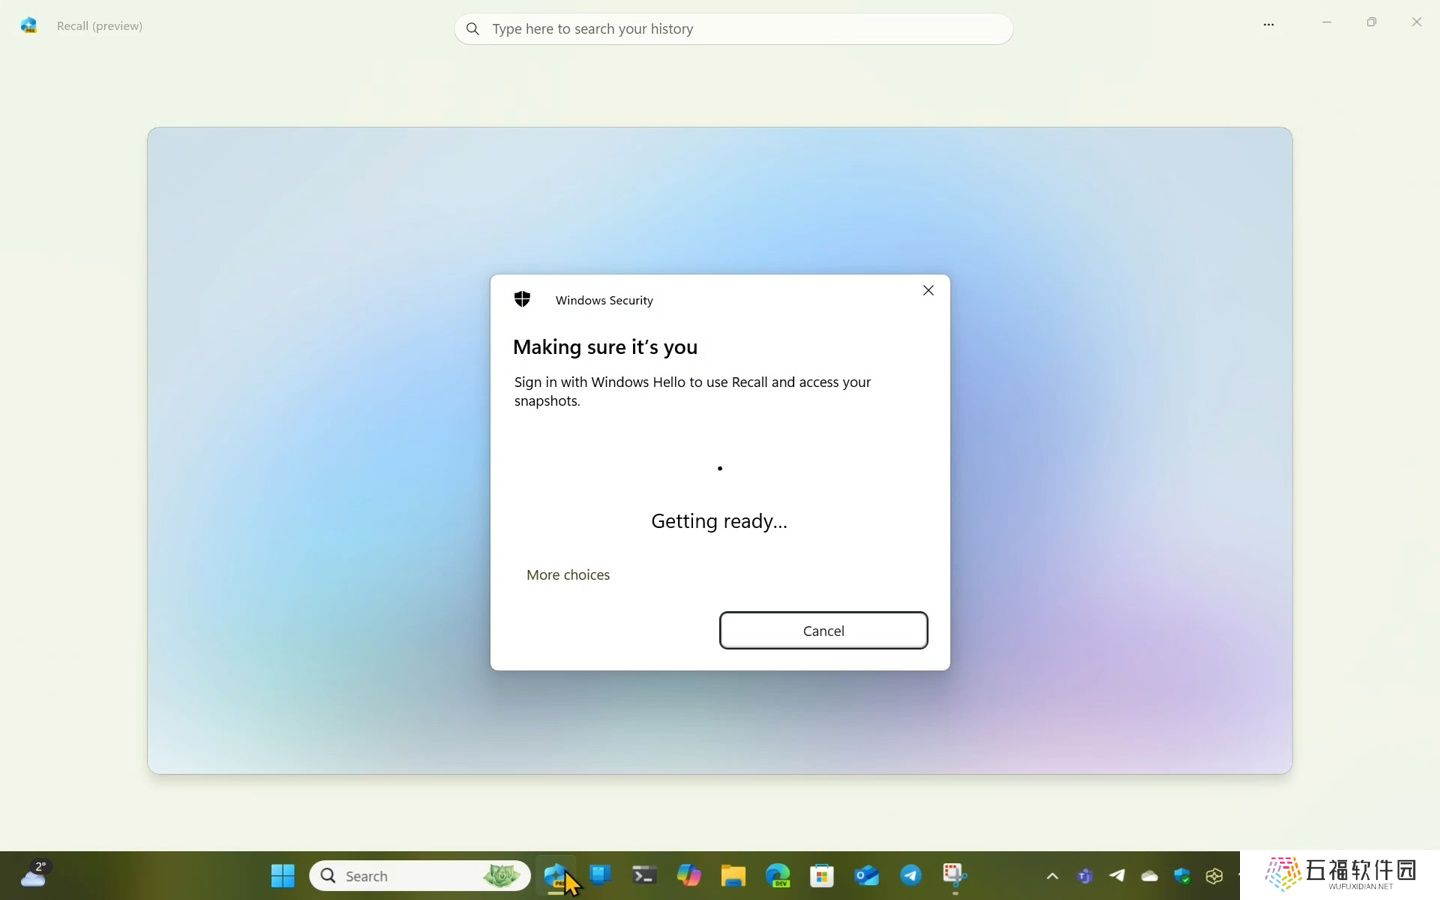Focus the search your history field

(733, 29)
